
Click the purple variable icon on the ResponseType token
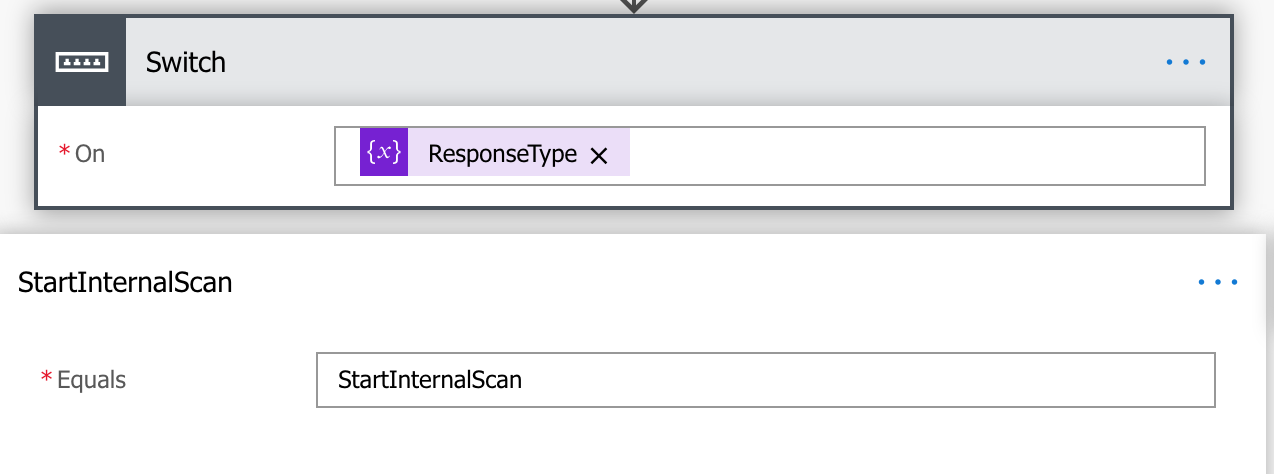click(384, 153)
